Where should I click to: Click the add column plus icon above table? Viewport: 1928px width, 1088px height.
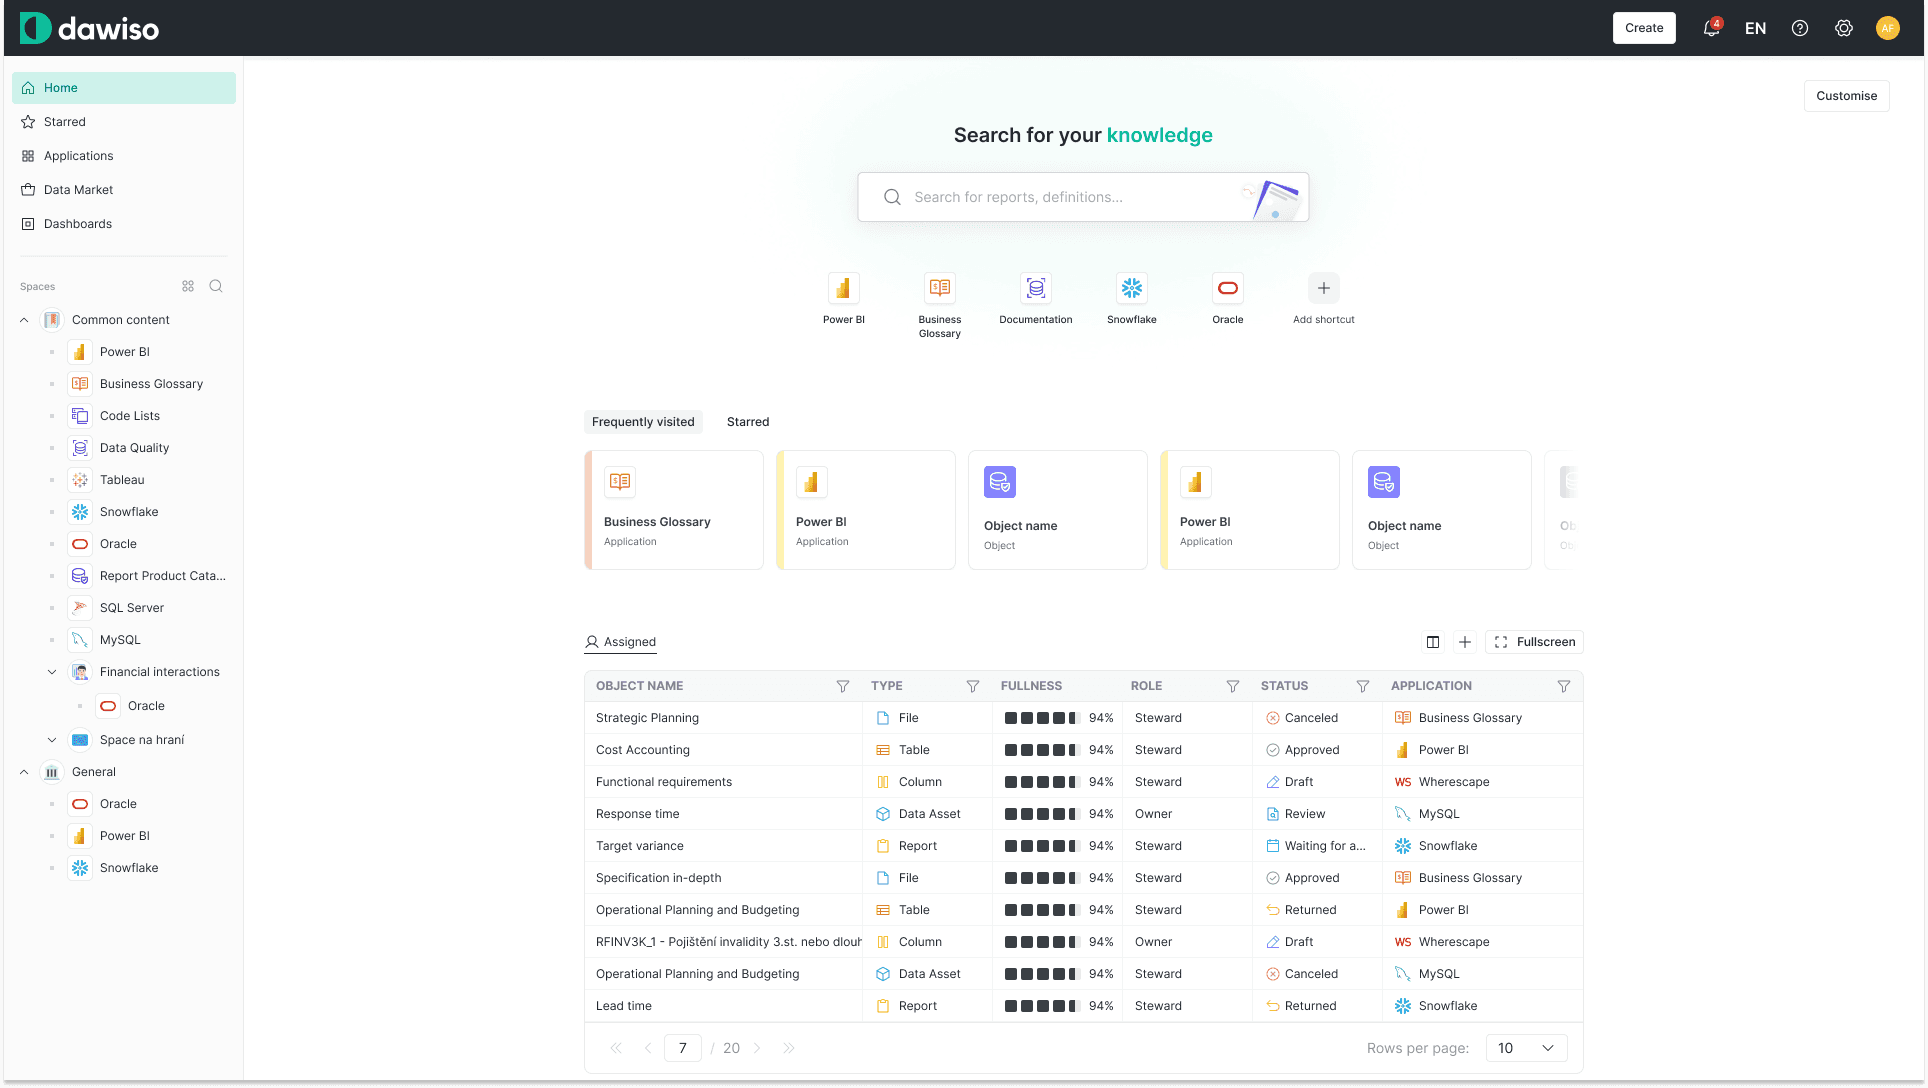click(1465, 642)
